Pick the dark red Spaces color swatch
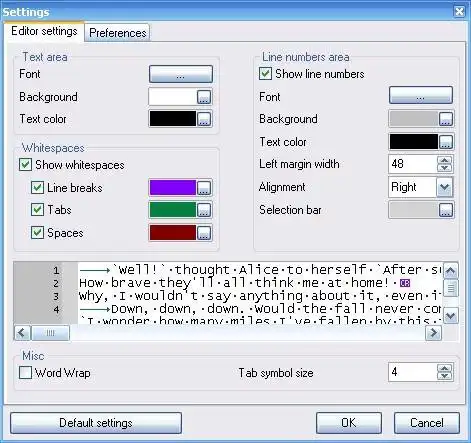 [173, 233]
